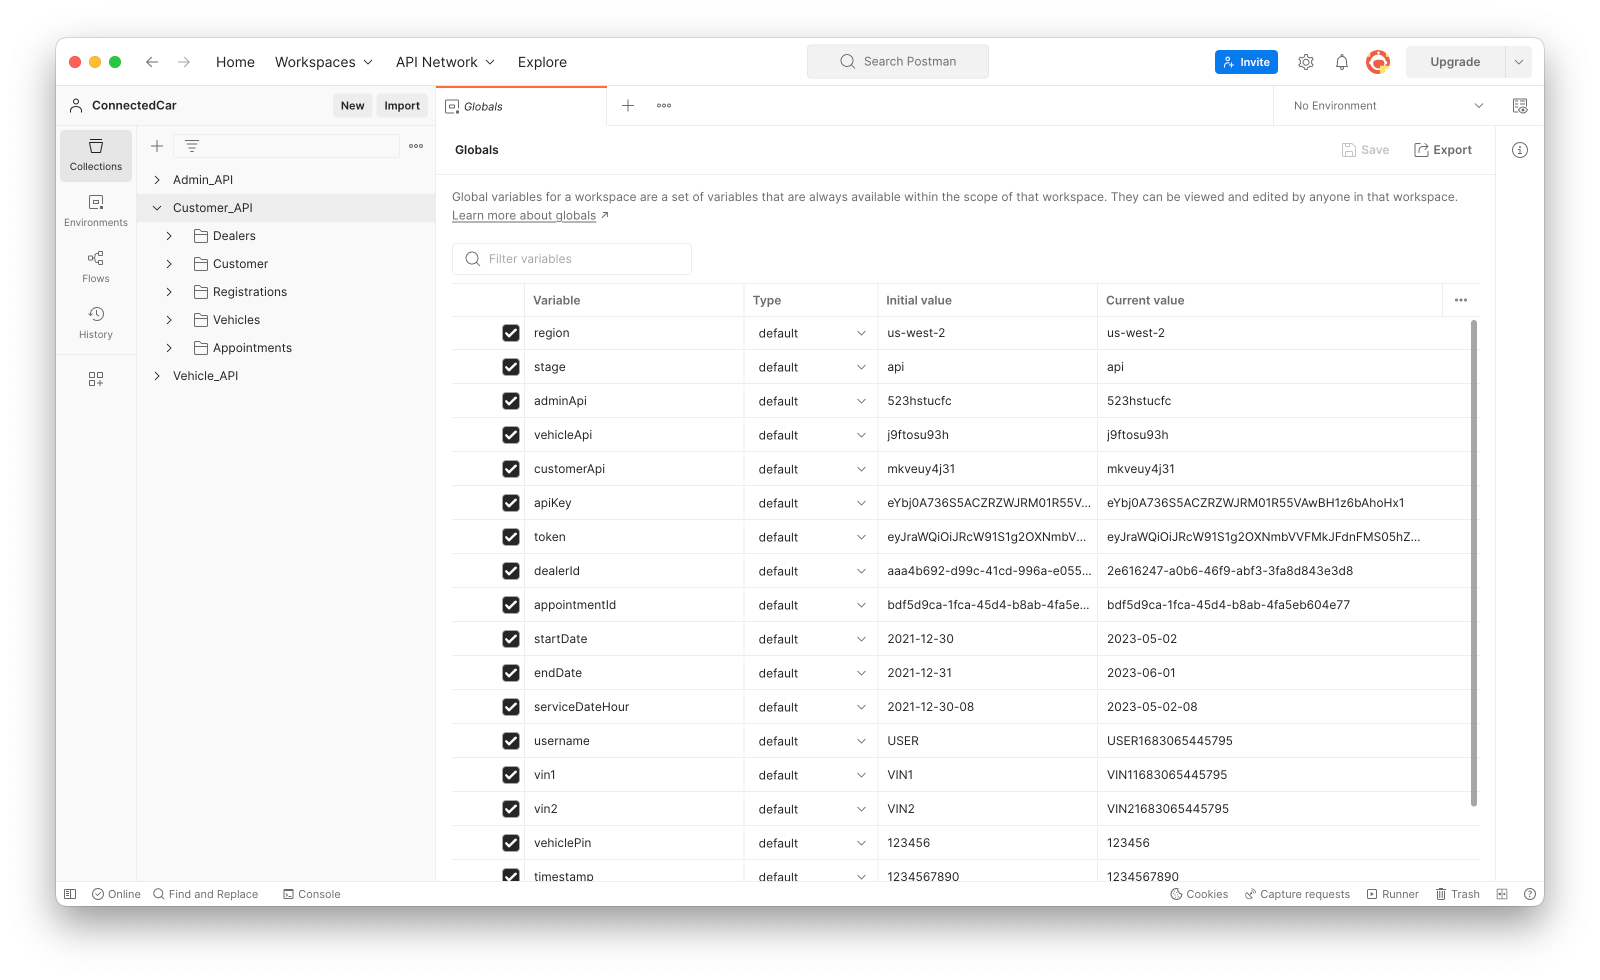Expand the Vehicle_API collection
Viewport: 1600px width, 980px height.
157,376
